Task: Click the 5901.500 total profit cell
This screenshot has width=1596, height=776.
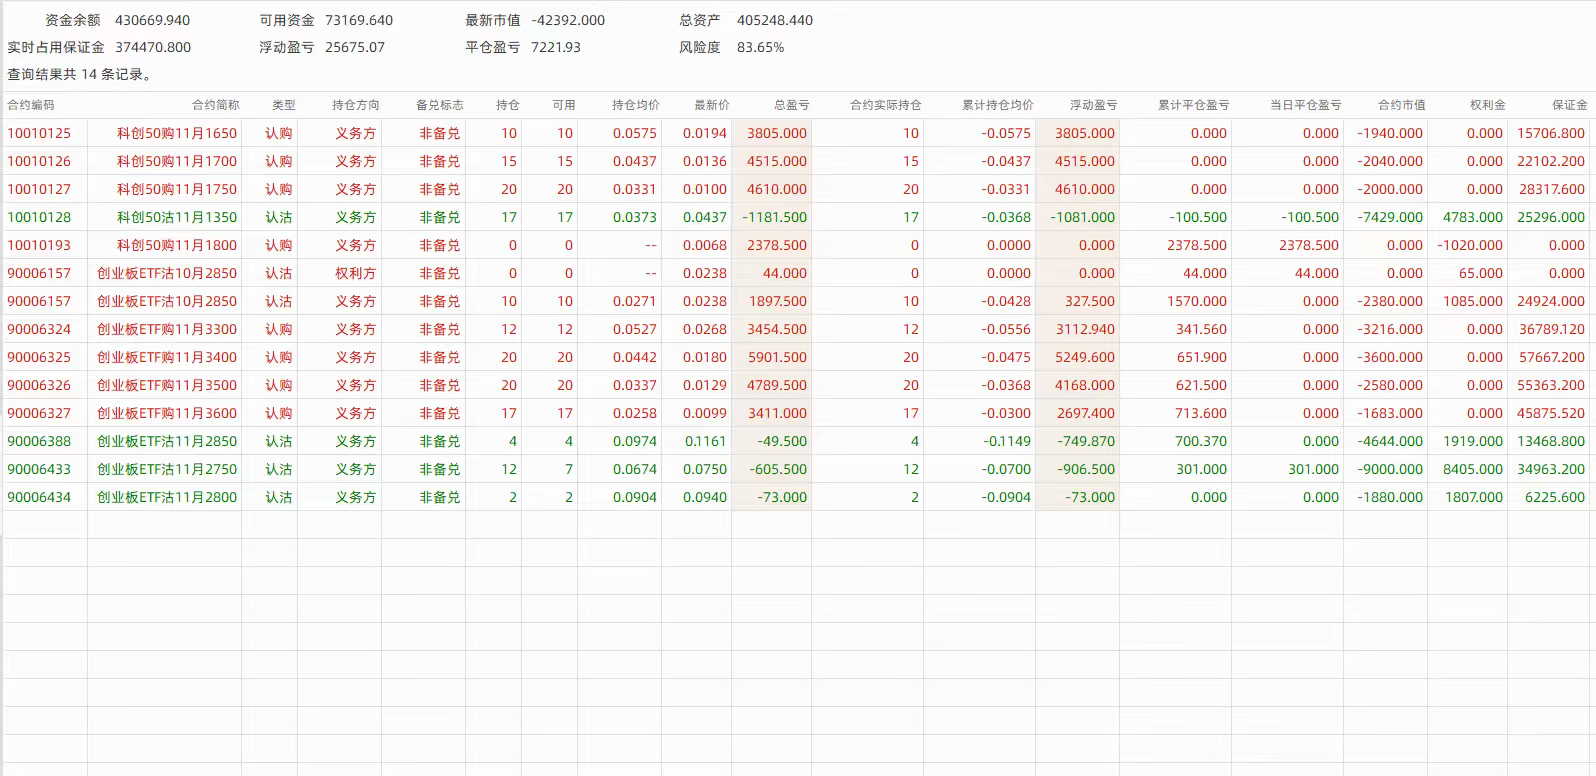Action: [x=777, y=357]
